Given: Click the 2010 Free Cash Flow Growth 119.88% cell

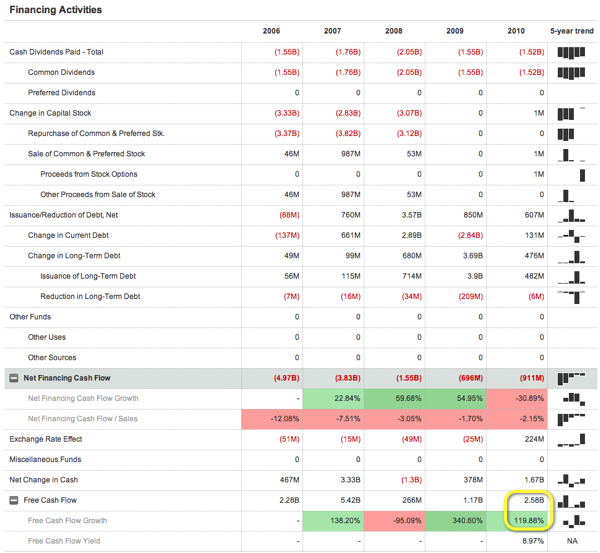Looking at the screenshot, I should pos(517,521).
